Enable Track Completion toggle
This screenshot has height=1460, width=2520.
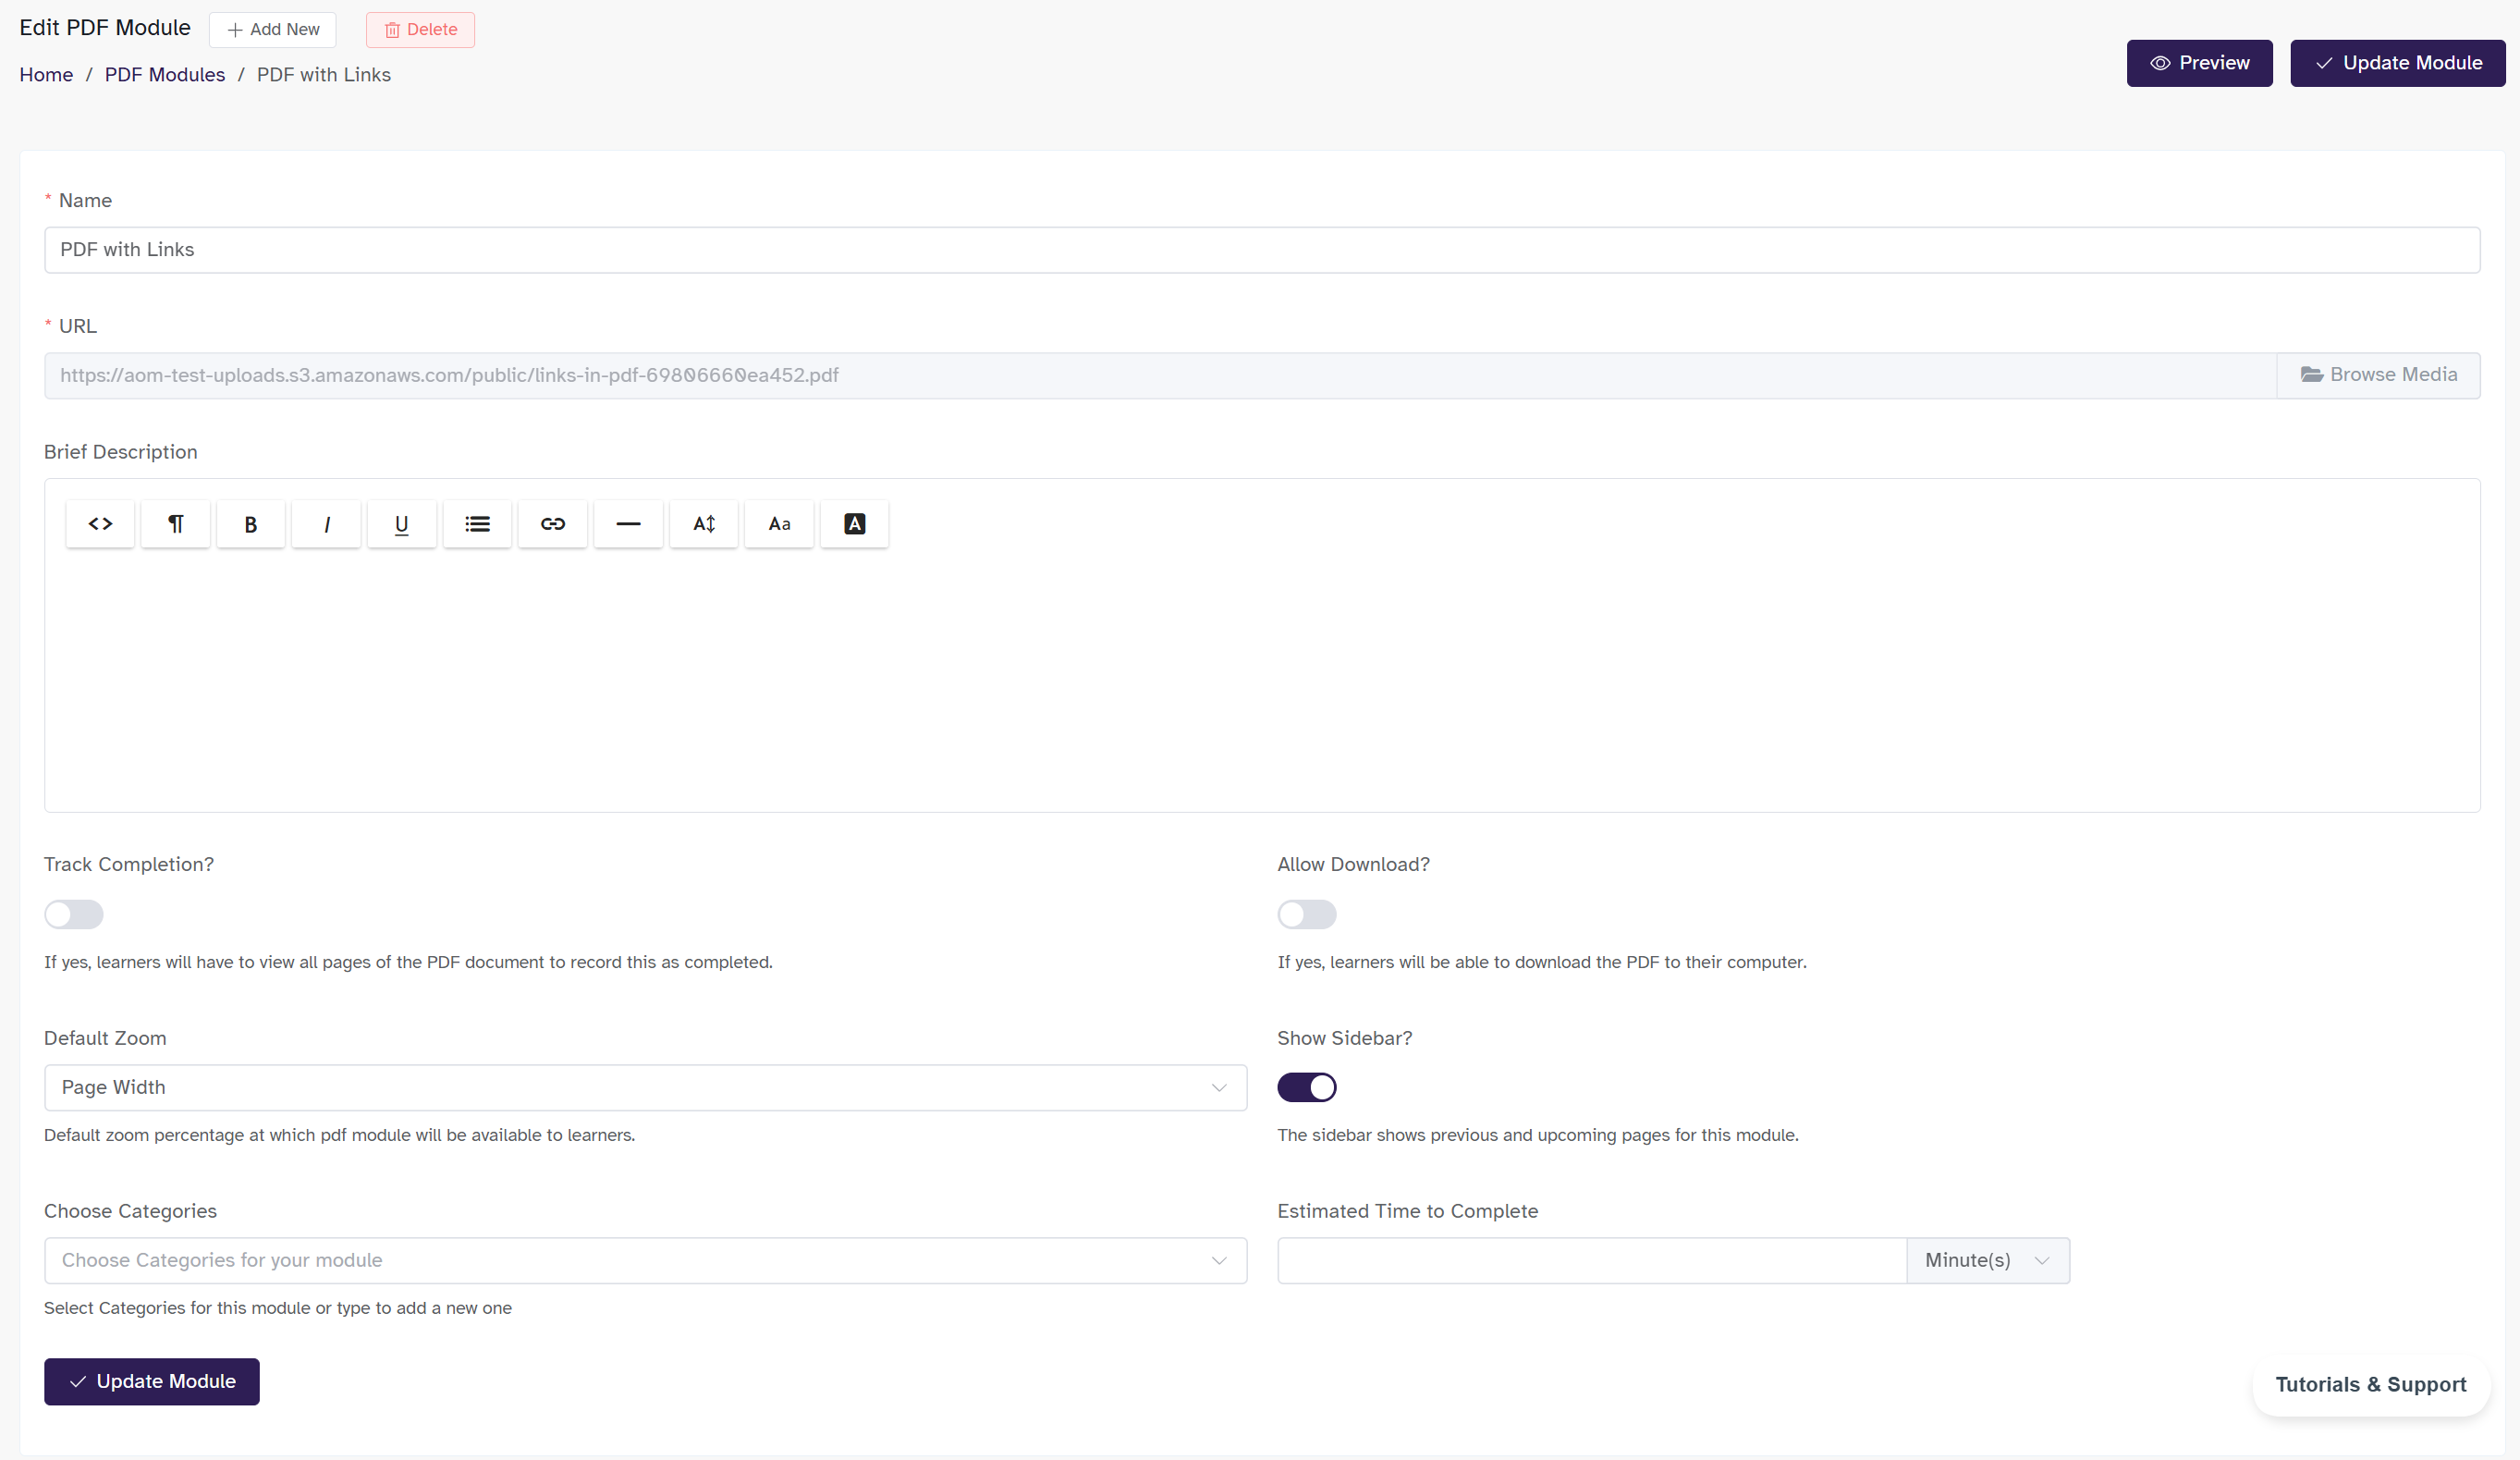(74, 914)
